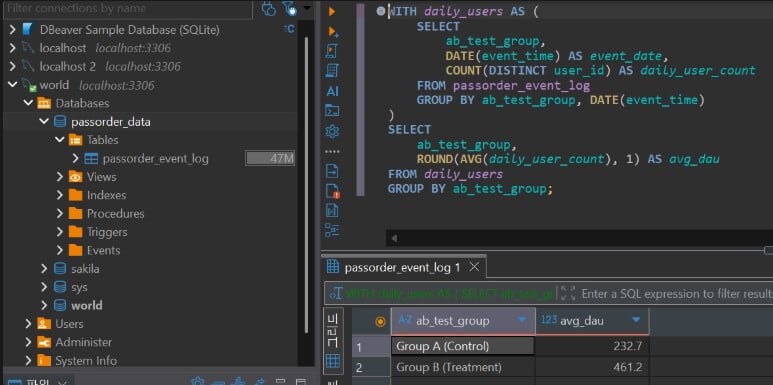Click the export file arrow icon
773x385 pixels.
(x=332, y=171)
